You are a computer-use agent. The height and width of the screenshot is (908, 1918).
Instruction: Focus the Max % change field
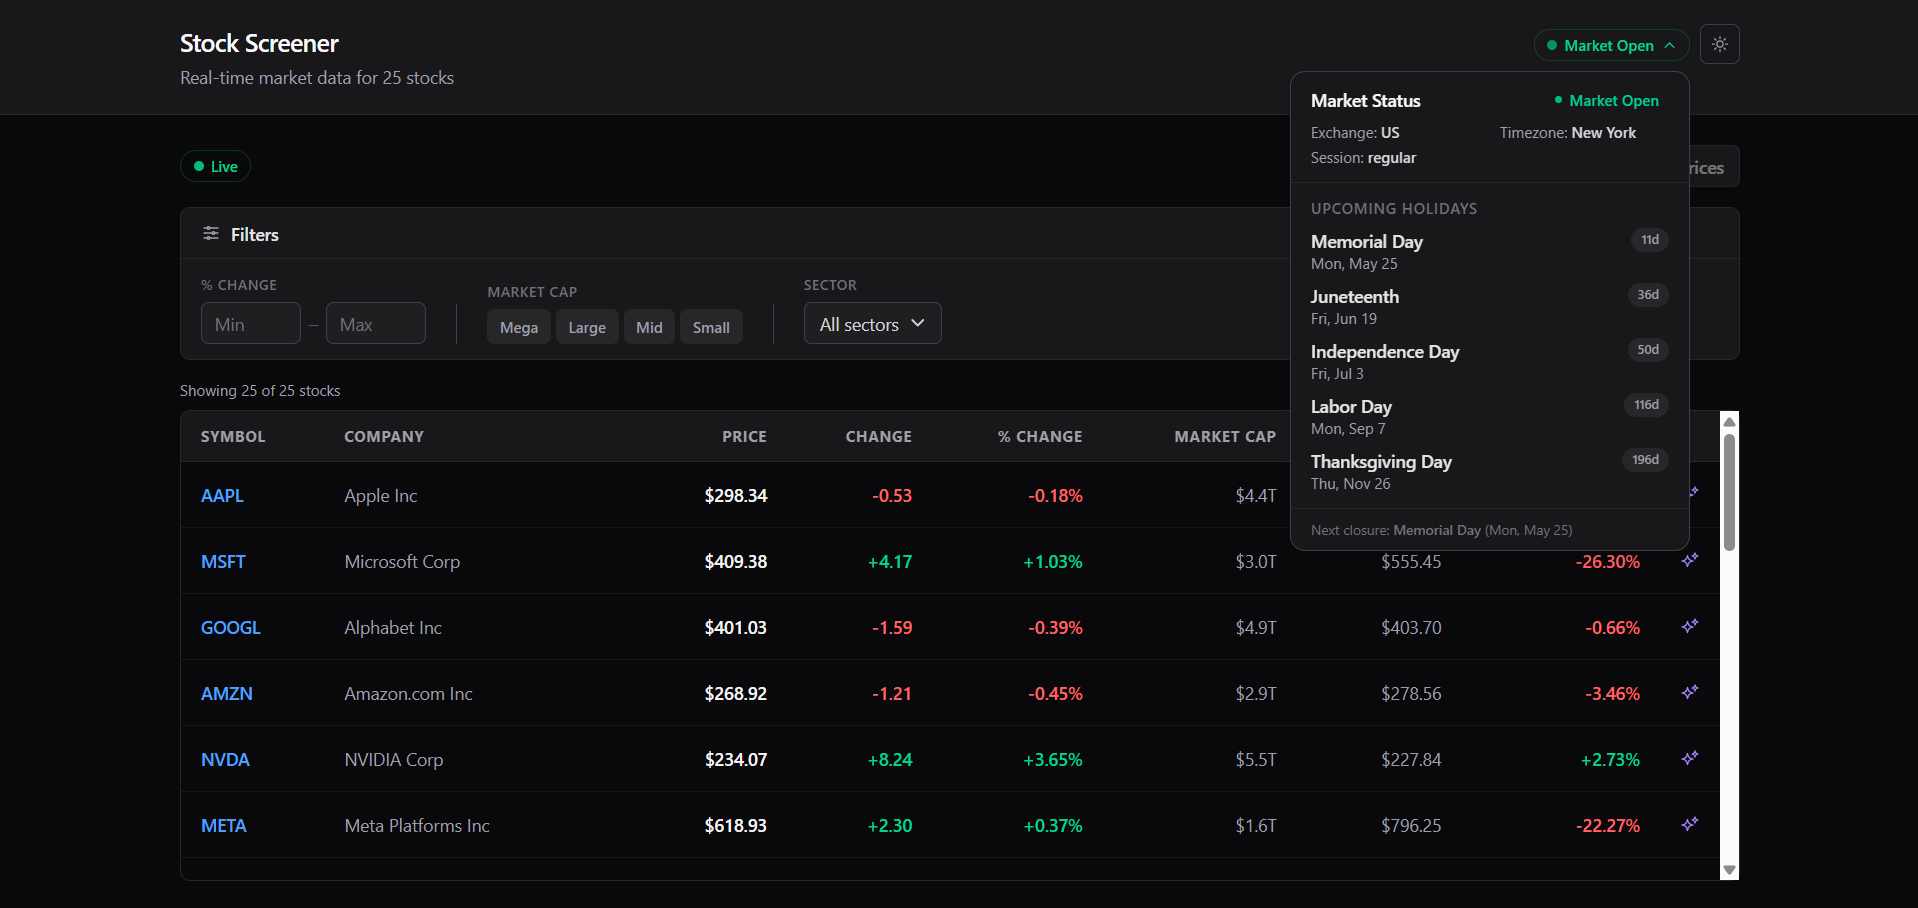pyautogui.click(x=376, y=323)
